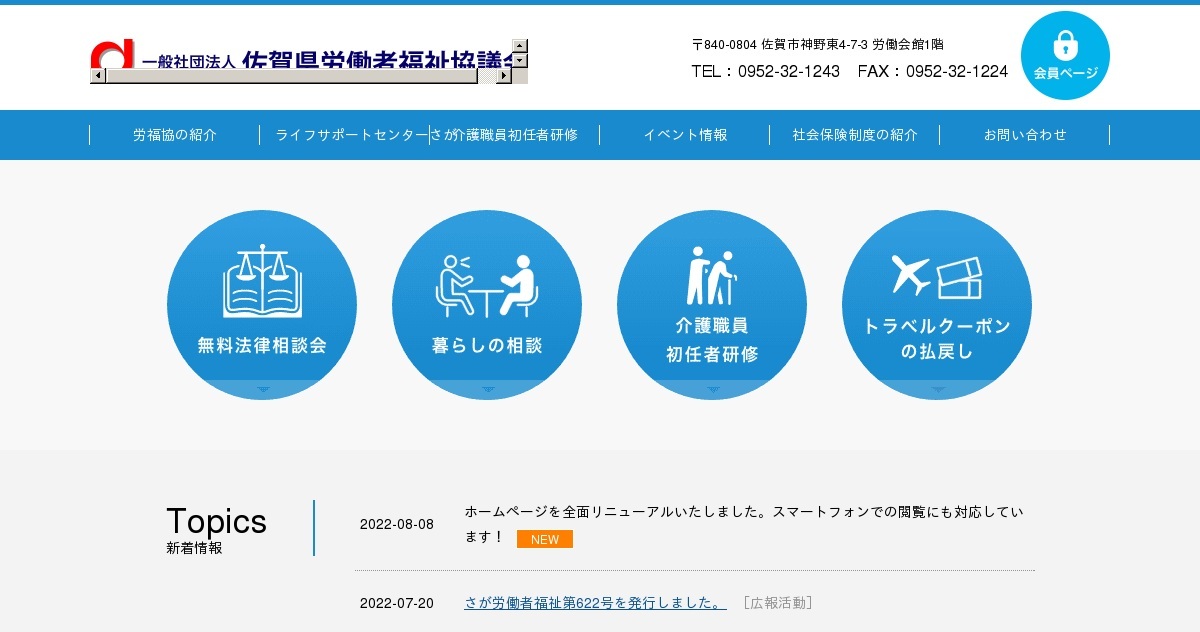Open イベント情報 navigation item
The width and height of the screenshot is (1200, 632).
pyautogui.click(x=685, y=135)
